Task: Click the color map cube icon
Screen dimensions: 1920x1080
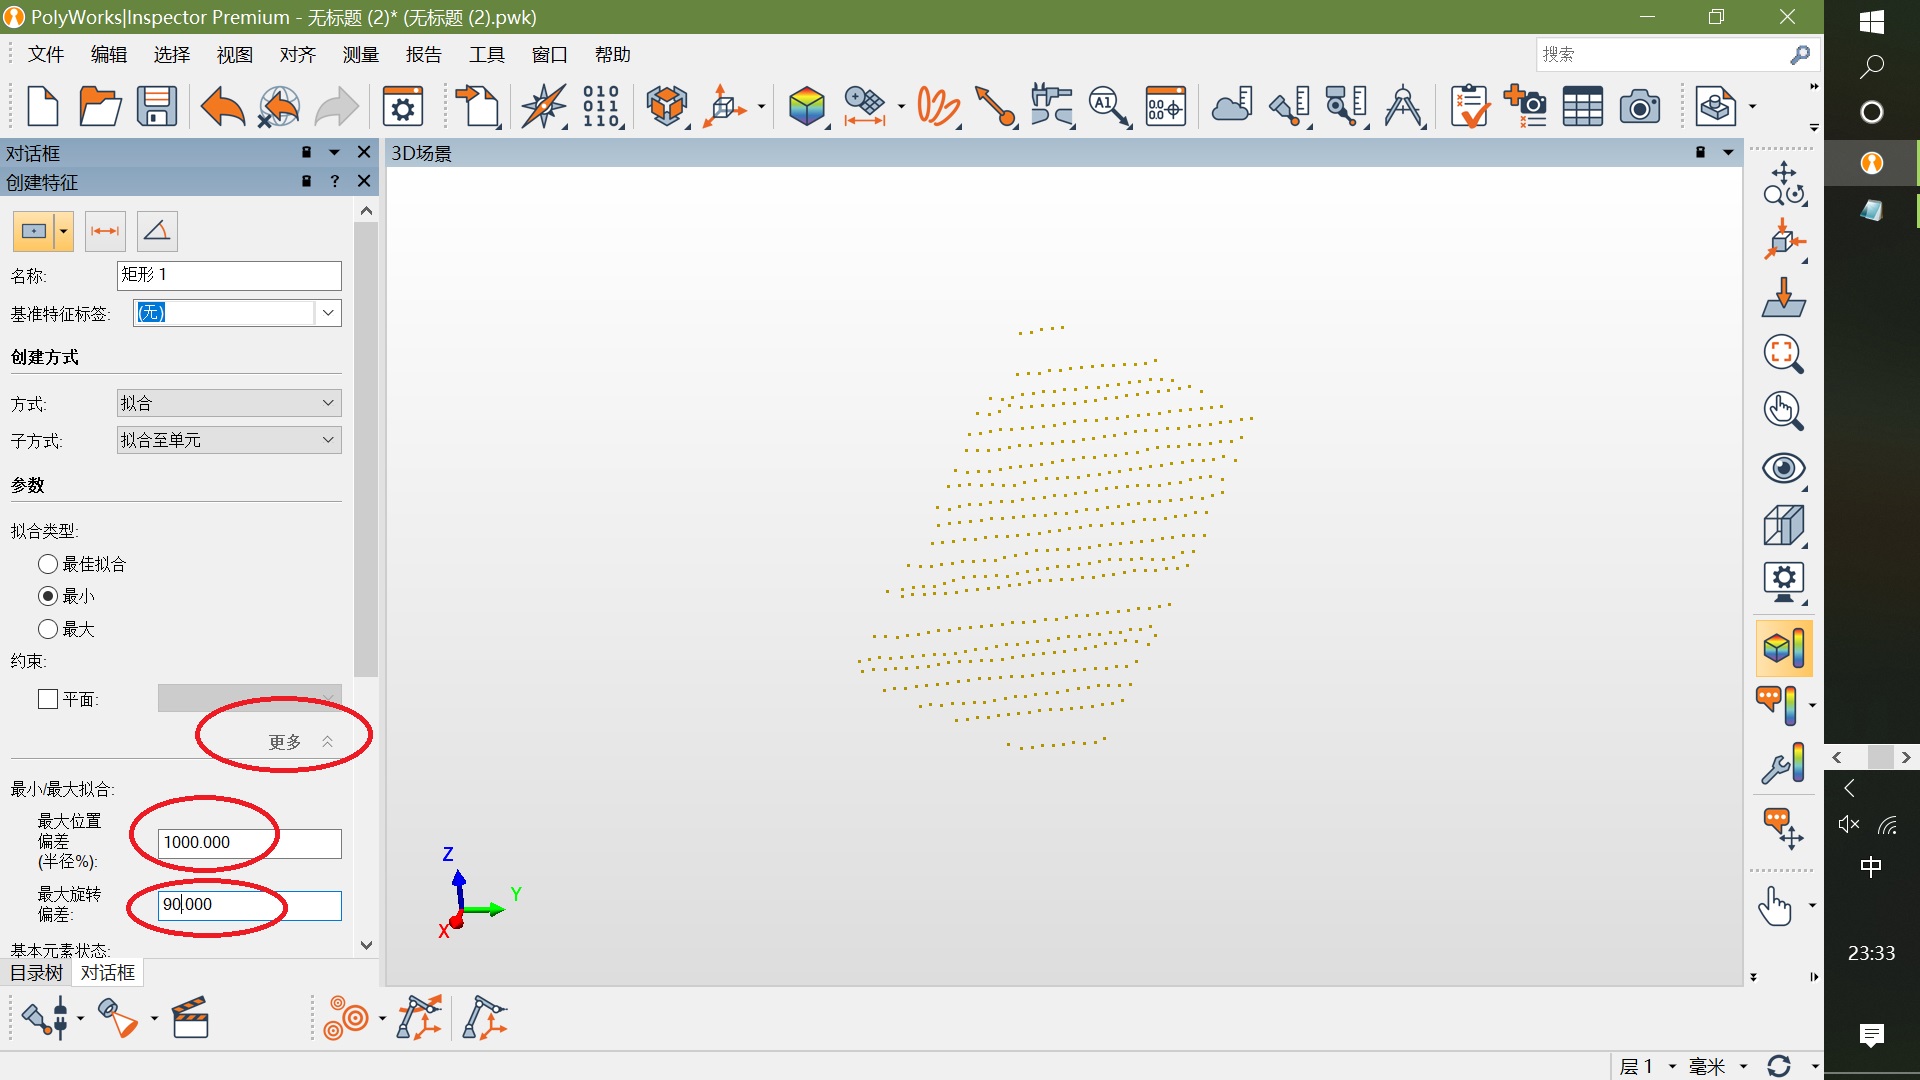Action: pyautogui.click(x=806, y=106)
